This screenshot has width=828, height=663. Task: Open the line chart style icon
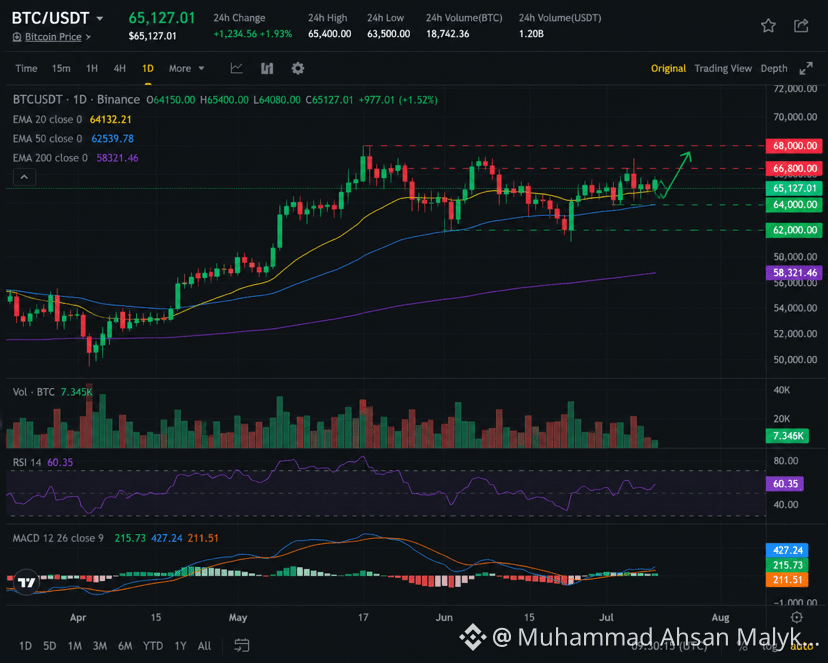(x=237, y=68)
